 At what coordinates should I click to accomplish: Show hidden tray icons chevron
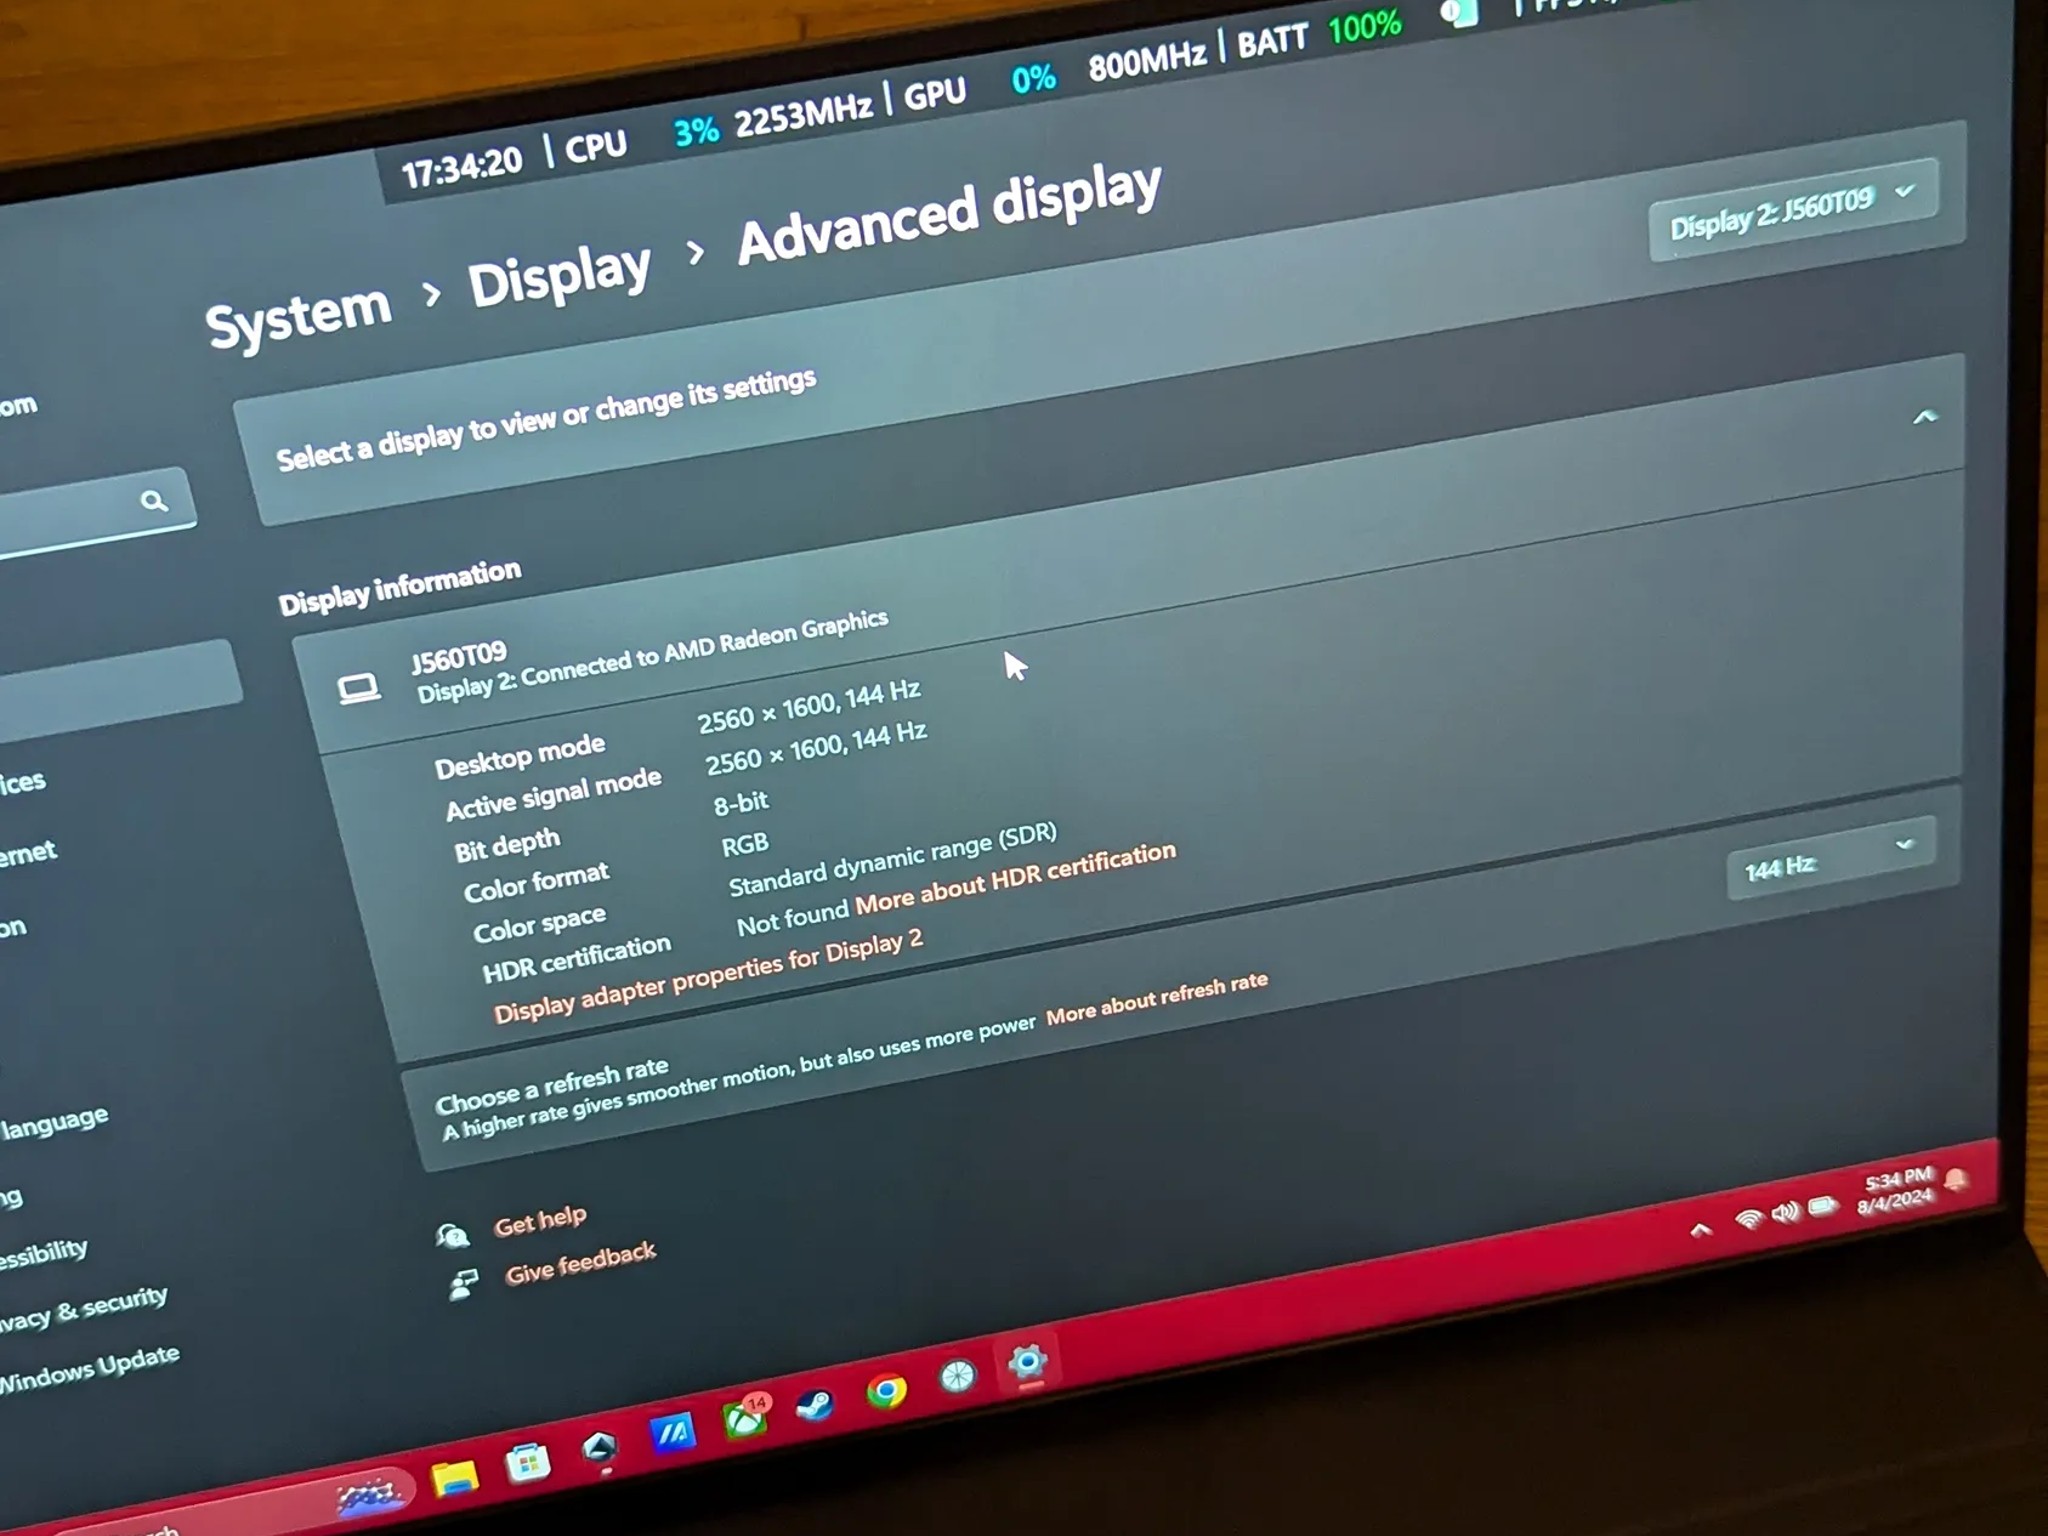[x=1700, y=1230]
